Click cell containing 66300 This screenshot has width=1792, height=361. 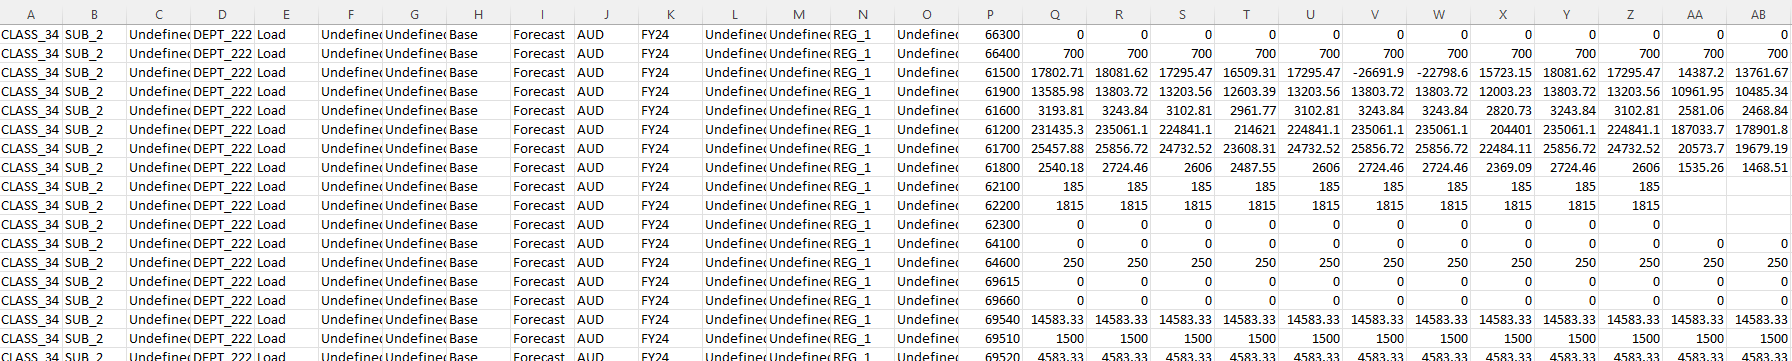coord(991,34)
